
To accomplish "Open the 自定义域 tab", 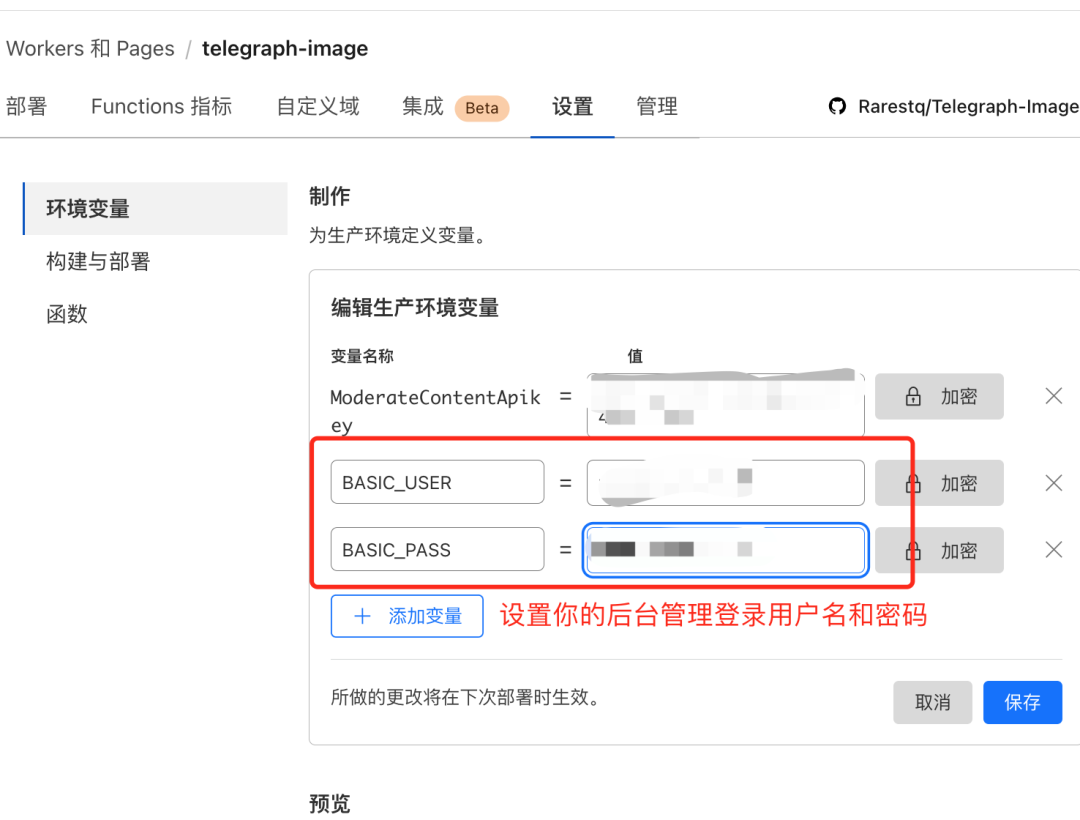I will 318,107.
